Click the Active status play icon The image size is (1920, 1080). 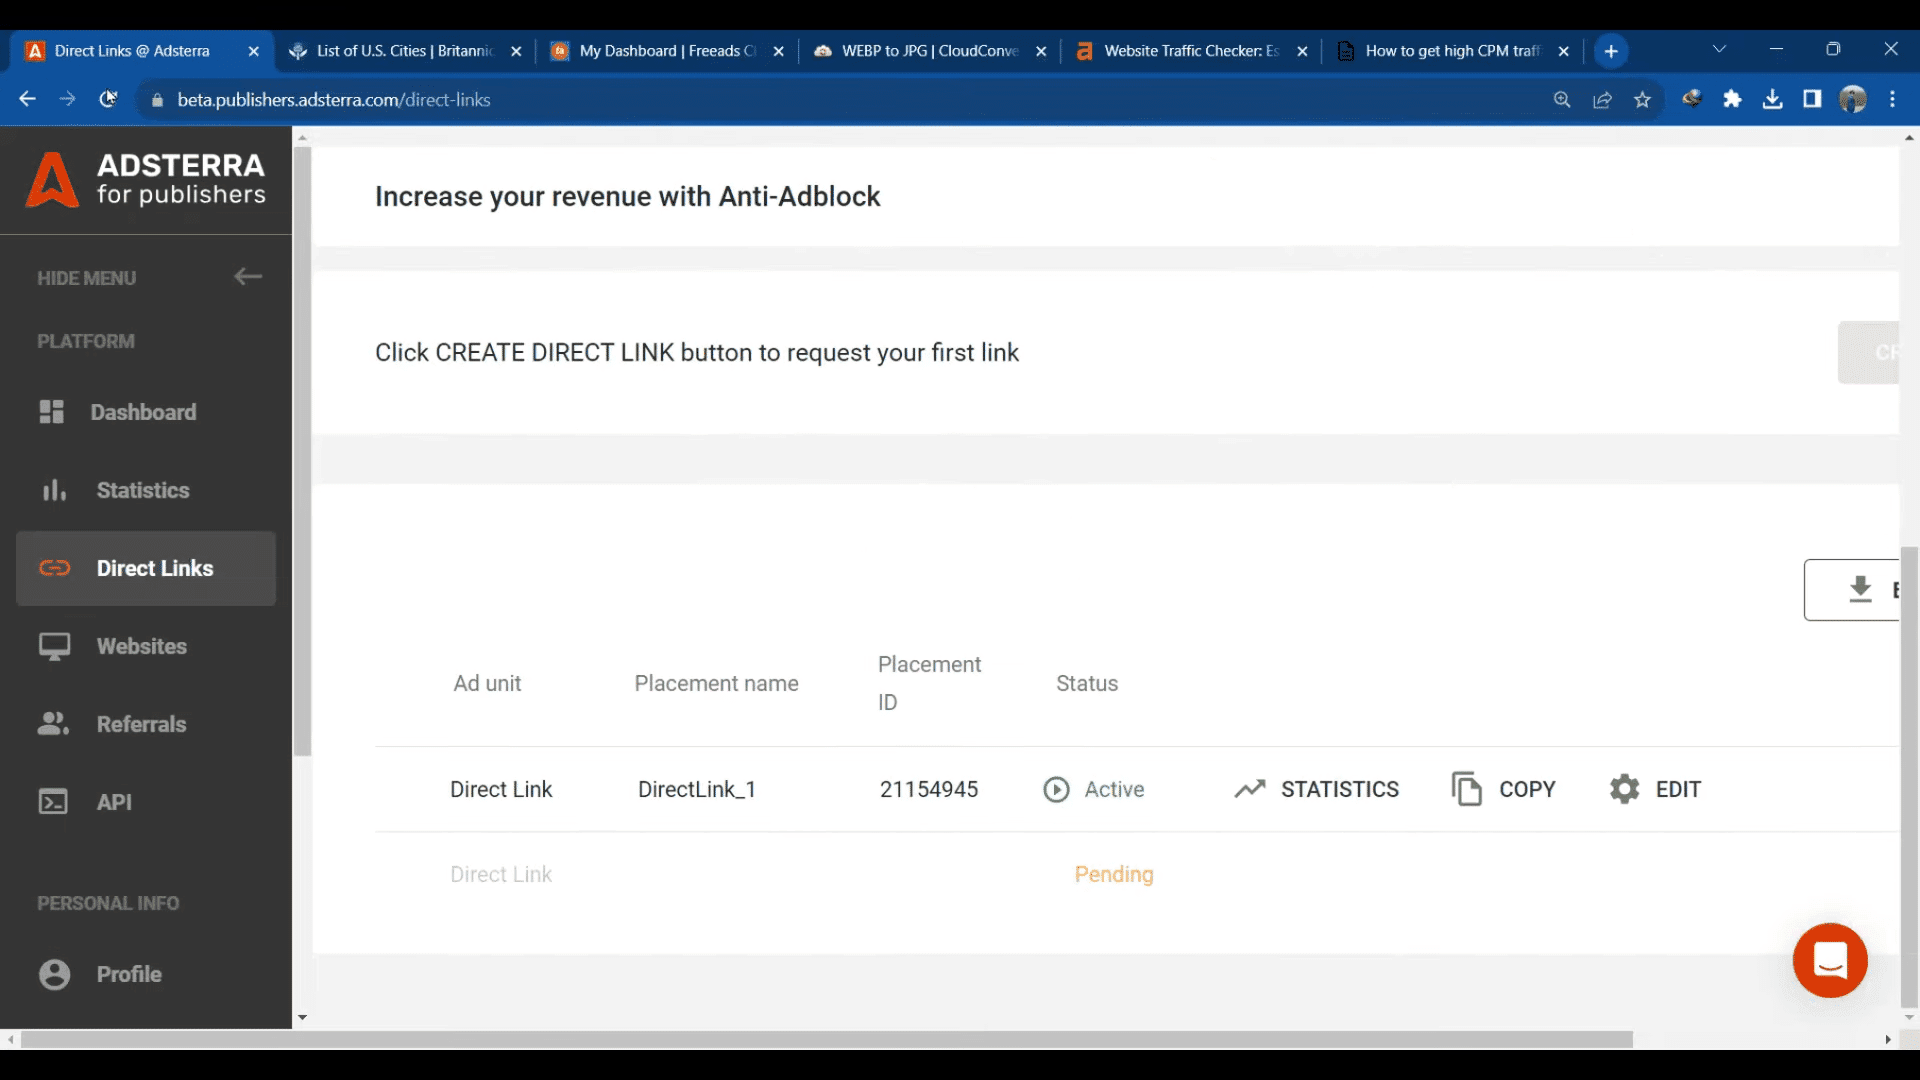click(x=1056, y=789)
